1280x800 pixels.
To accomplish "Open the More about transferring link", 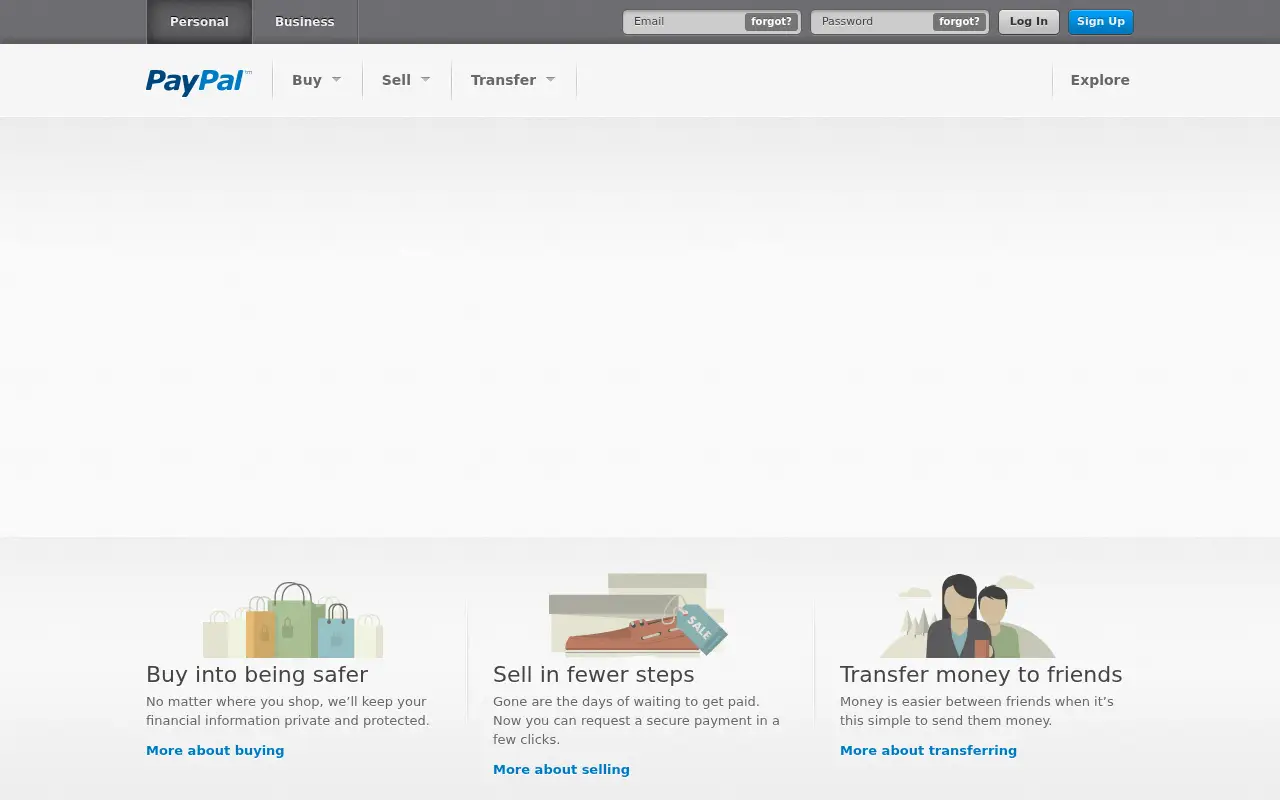I will coord(928,750).
